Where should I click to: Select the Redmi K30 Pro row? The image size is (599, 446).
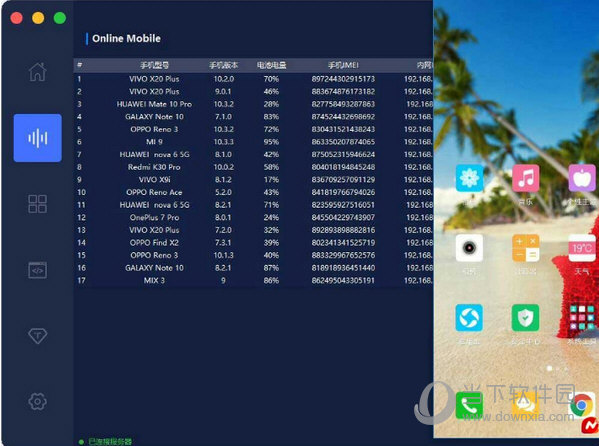pyautogui.click(x=253, y=167)
